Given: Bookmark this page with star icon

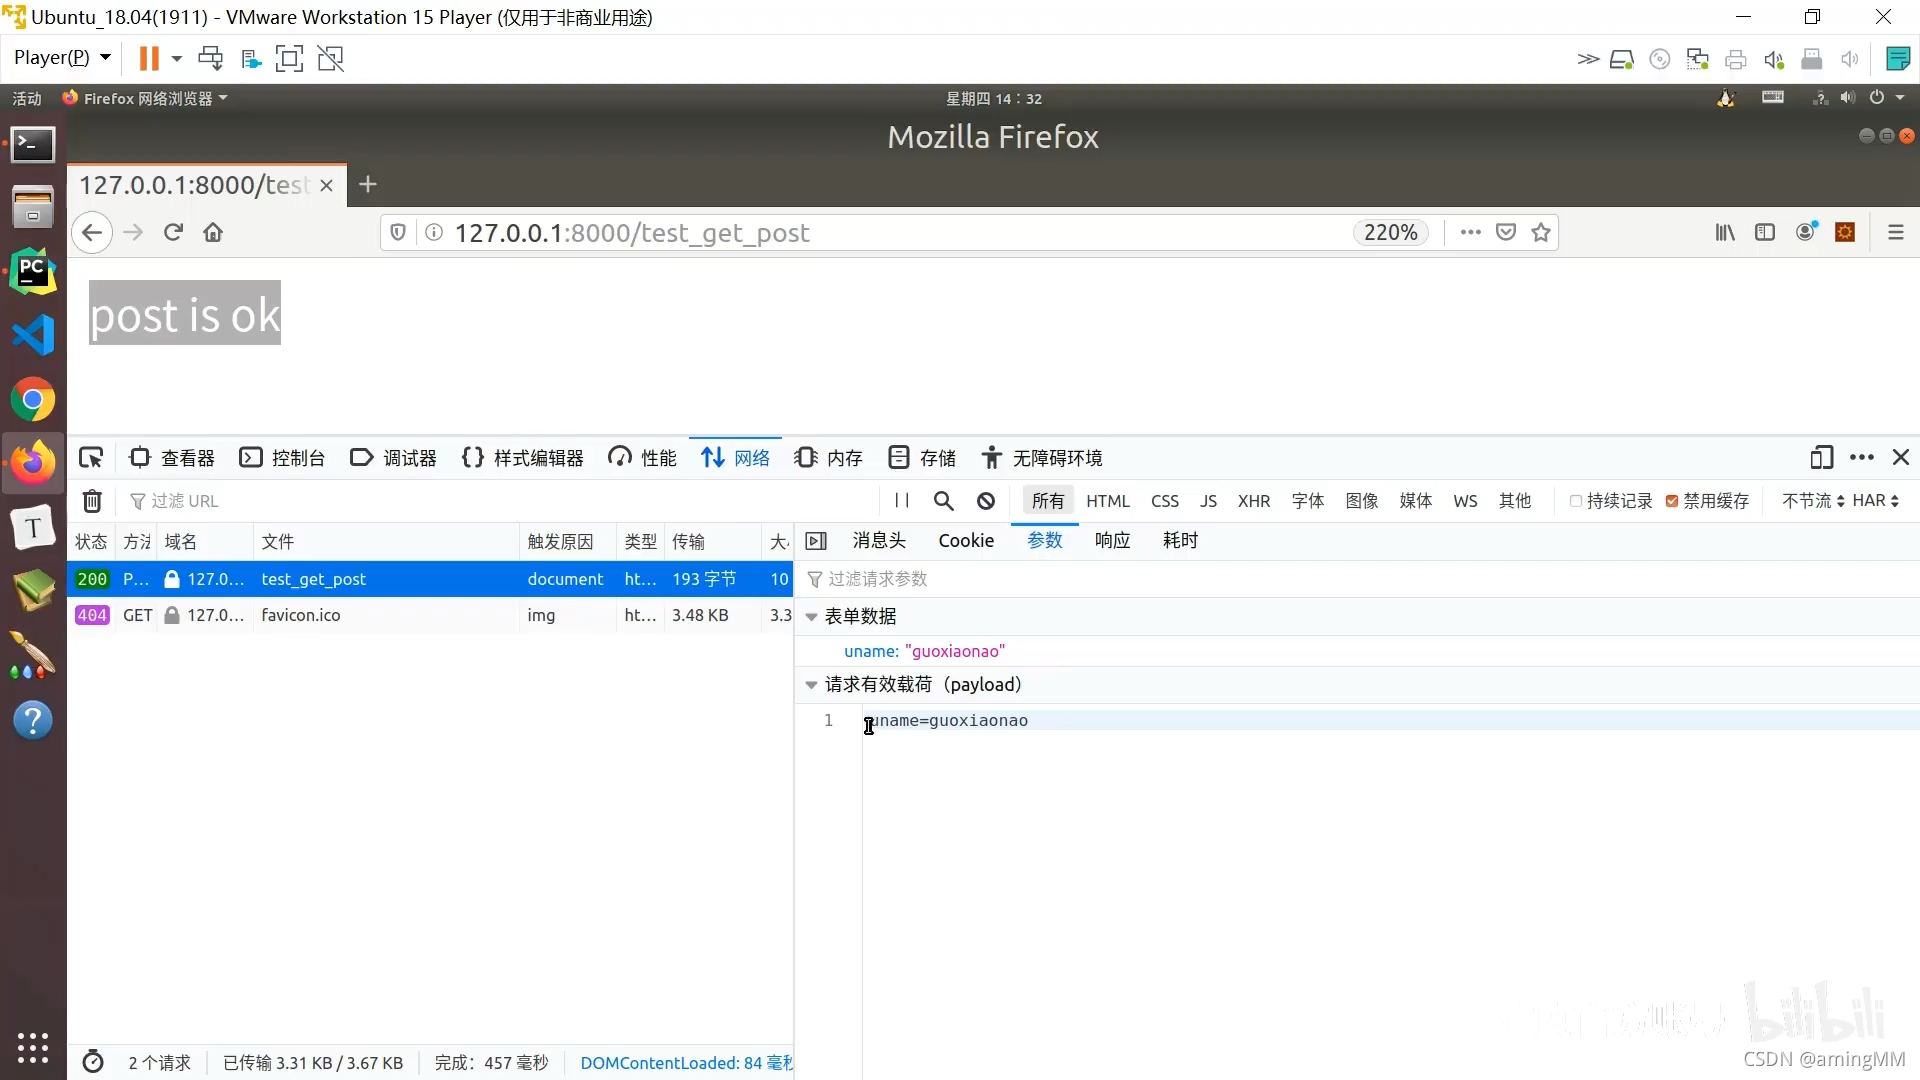Looking at the screenshot, I should click(1541, 233).
